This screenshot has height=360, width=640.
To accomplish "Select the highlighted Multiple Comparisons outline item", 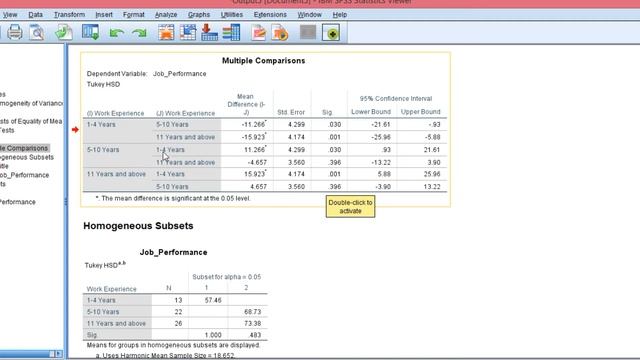I will coord(24,148).
